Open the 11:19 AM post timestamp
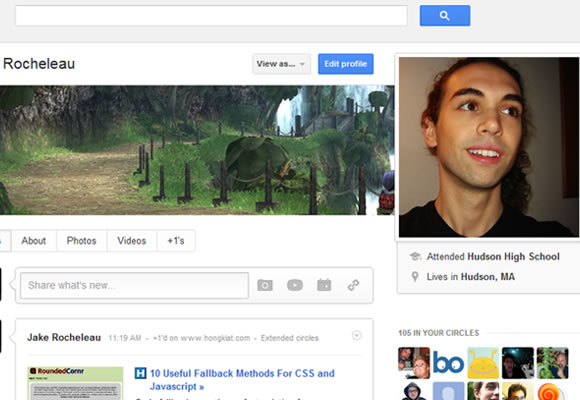Viewport: 580px width, 400px height. [x=125, y=338]
